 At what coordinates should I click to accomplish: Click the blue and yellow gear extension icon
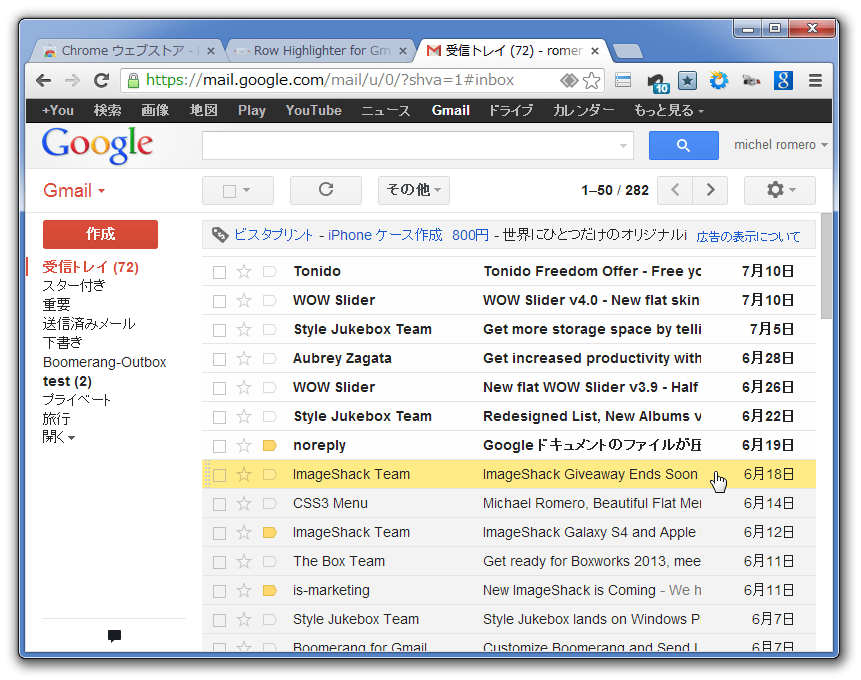pyautogui.click(x=719, y=81)
